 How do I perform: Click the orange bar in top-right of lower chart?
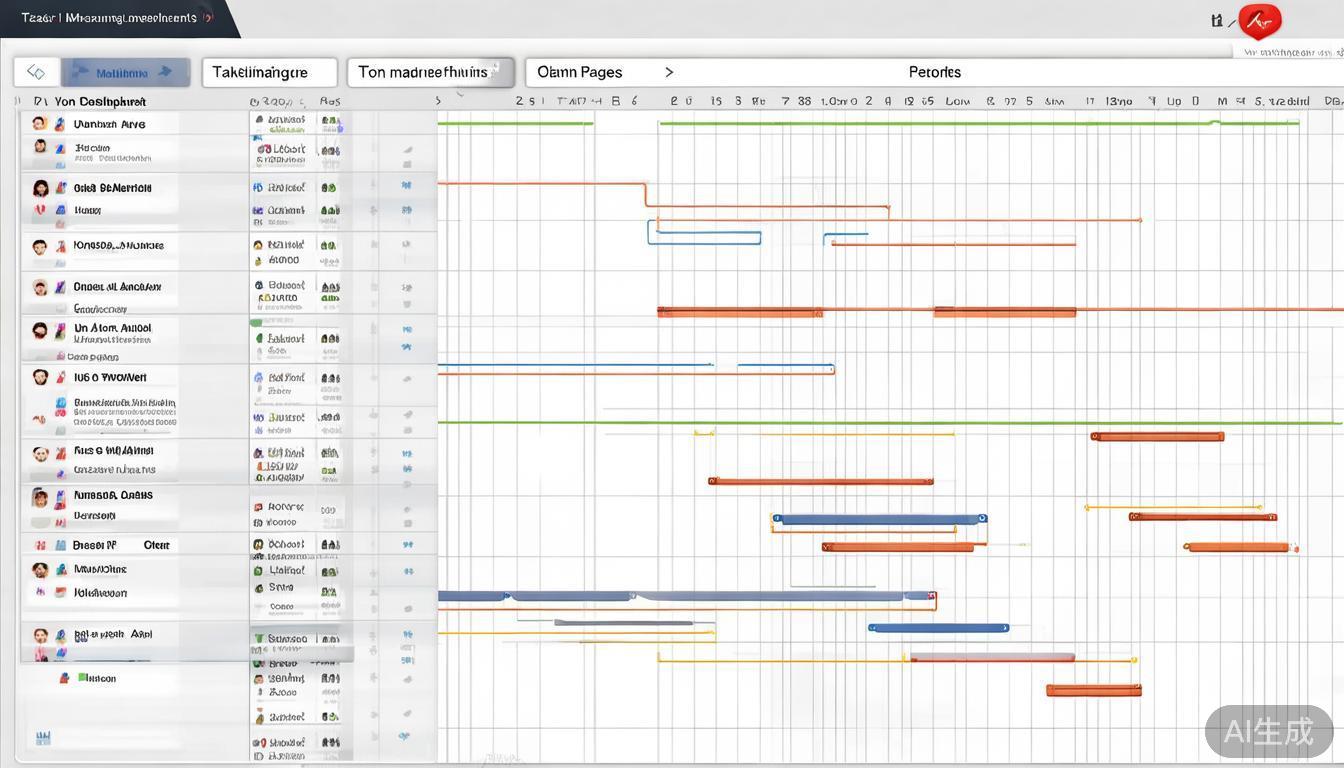click(x=1157, y=436)
